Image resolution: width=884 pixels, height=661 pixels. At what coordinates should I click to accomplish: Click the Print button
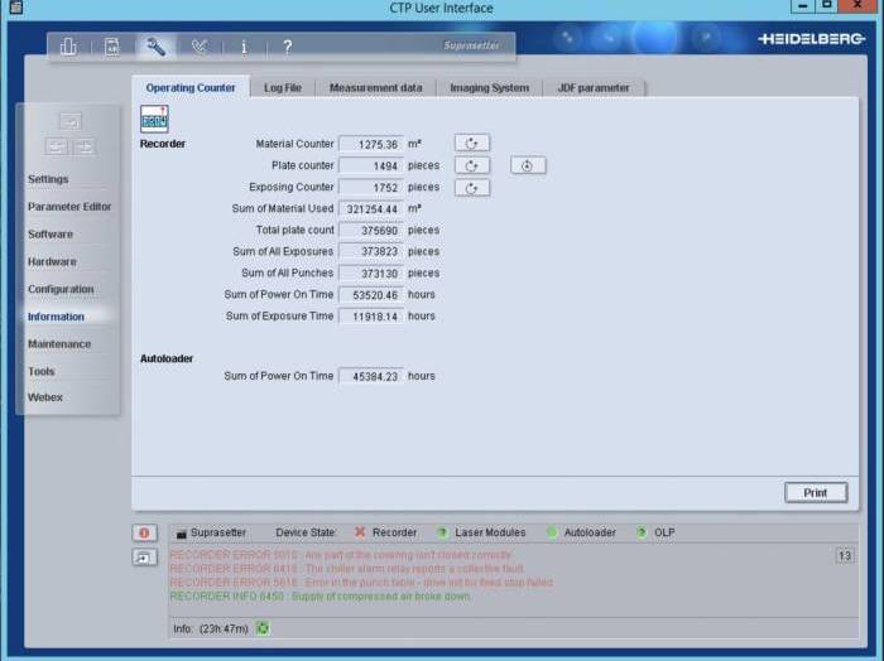pyautogui.click(x=815, y=493)
